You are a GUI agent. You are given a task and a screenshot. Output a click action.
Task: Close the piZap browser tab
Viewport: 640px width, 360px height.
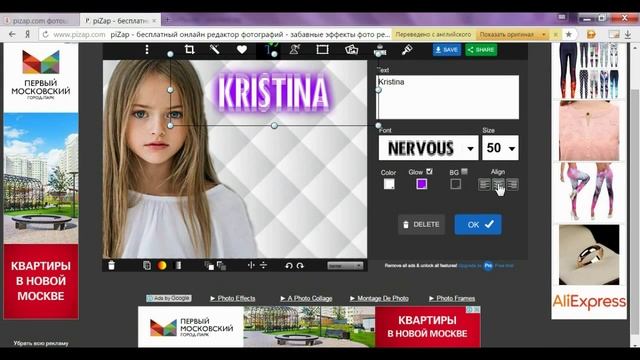(154, 20)
